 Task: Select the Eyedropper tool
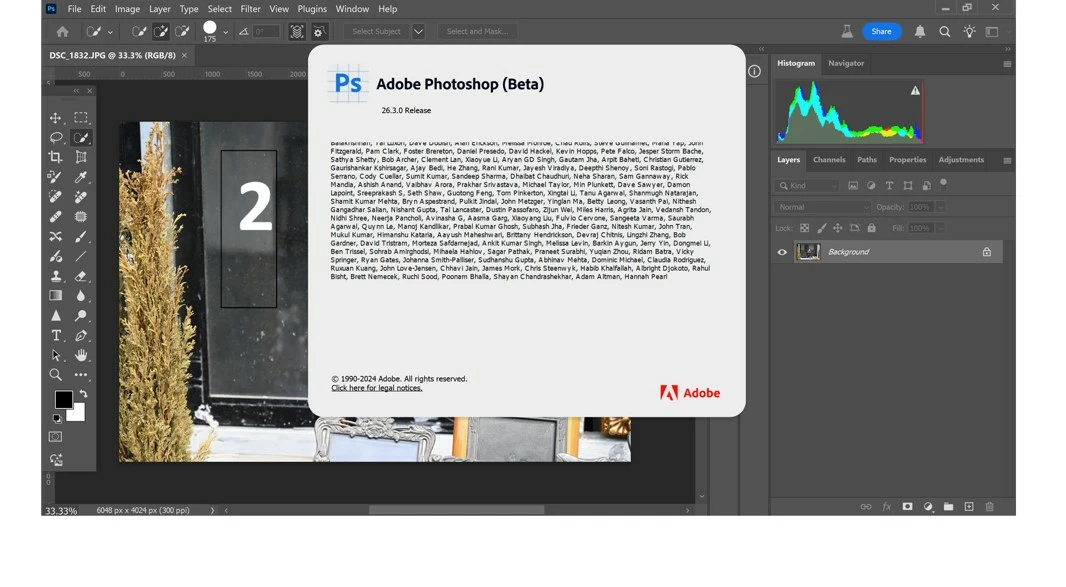81,177
